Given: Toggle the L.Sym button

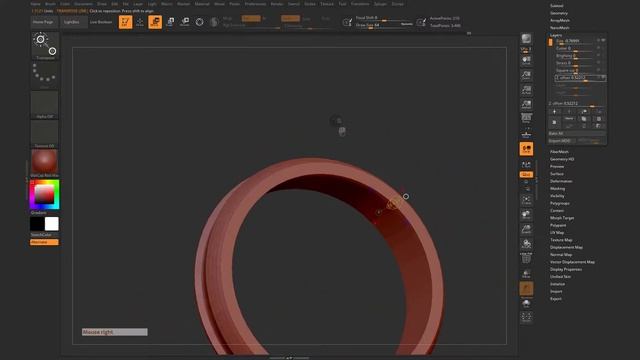Looking at the screenshot, I should coord(526,164).
